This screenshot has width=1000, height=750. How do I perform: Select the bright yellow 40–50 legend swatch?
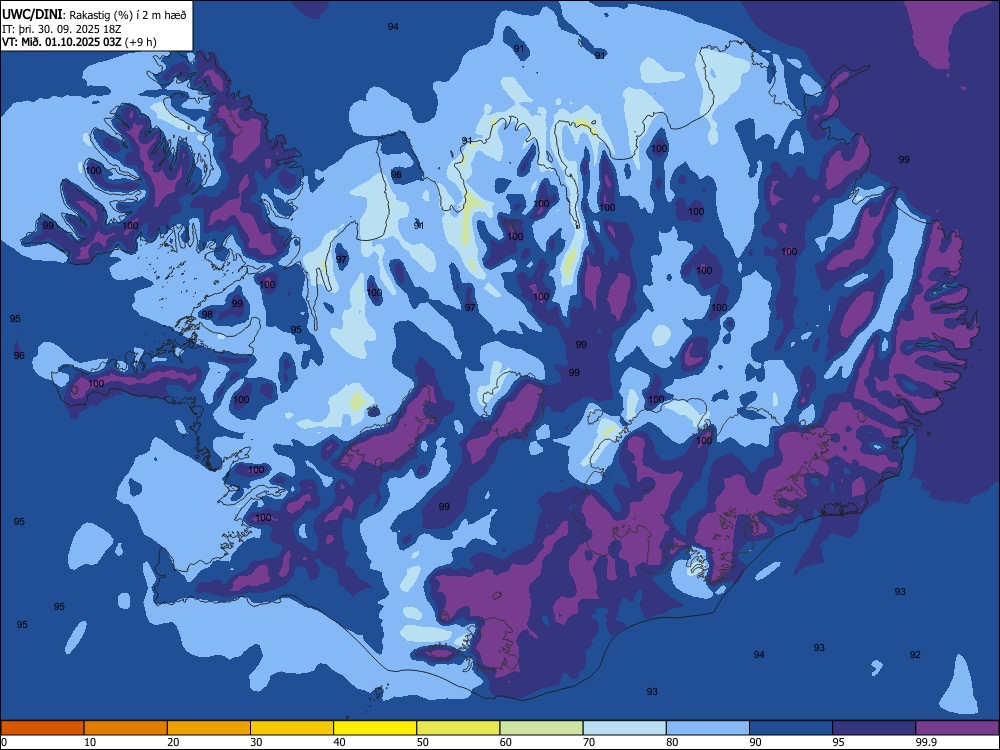point(375,728)
